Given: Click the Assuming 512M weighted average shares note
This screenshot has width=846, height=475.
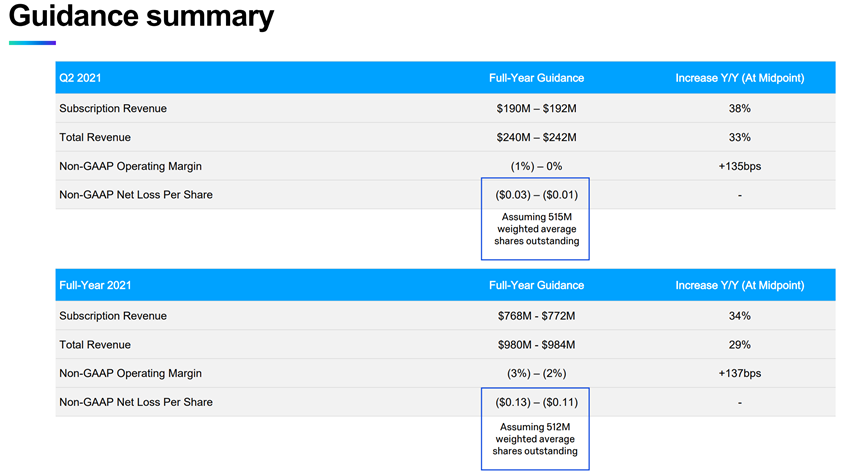Looking at the screenshot, I should [x=536, y=438].
